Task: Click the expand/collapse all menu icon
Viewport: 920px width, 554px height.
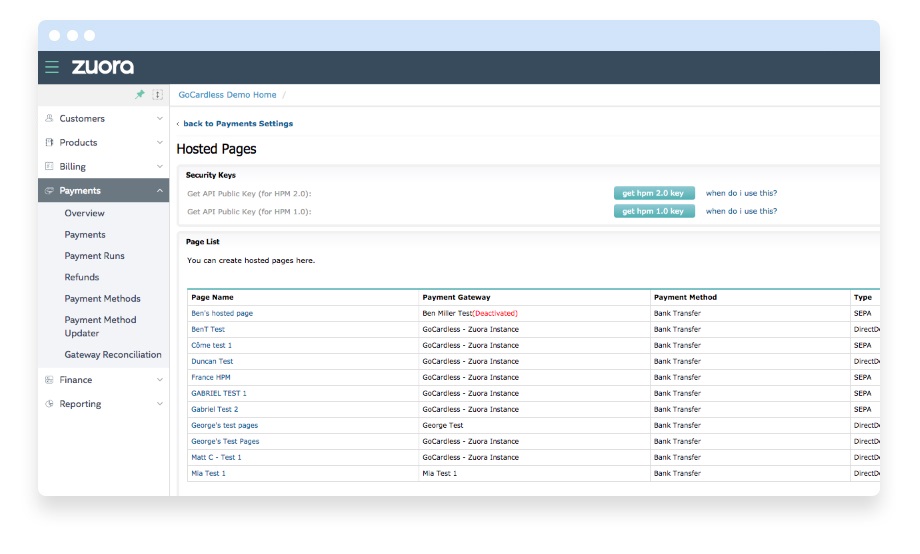Action: pyautogui.click(x=157, y=95)
